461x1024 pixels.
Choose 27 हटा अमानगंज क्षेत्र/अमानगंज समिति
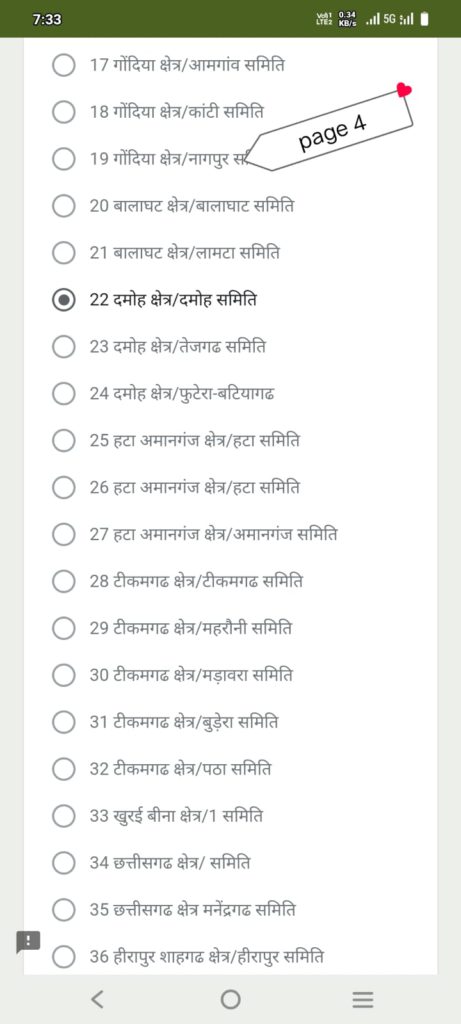point(63,536)
